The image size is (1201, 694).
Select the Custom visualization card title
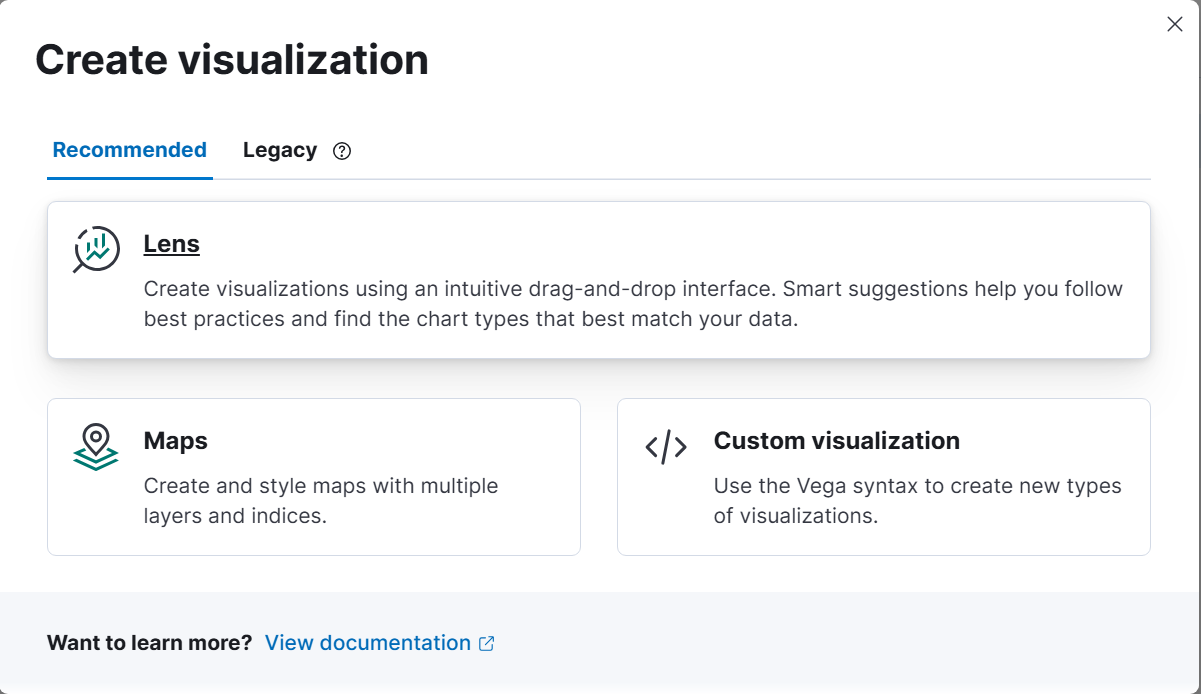(x=837, y=441)
